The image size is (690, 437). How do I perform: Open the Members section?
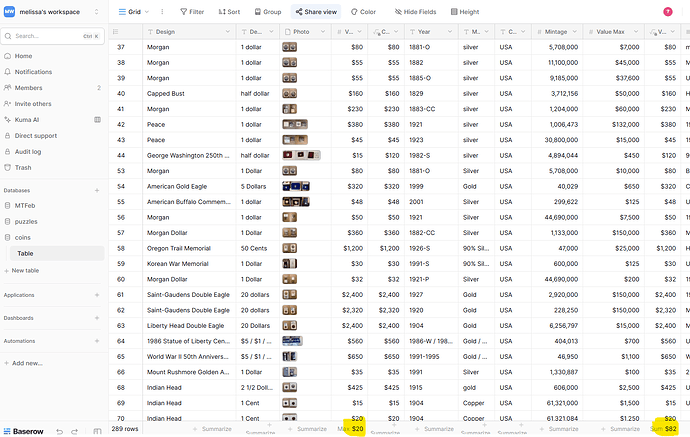tap(28, 88)
